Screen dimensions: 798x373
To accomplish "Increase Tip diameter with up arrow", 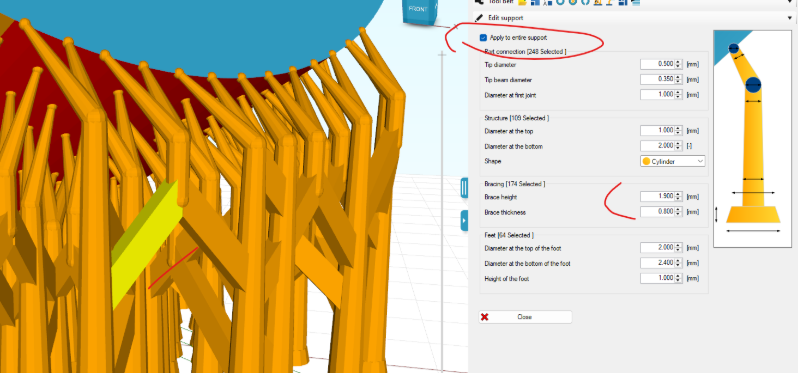I will coord(678,62).
